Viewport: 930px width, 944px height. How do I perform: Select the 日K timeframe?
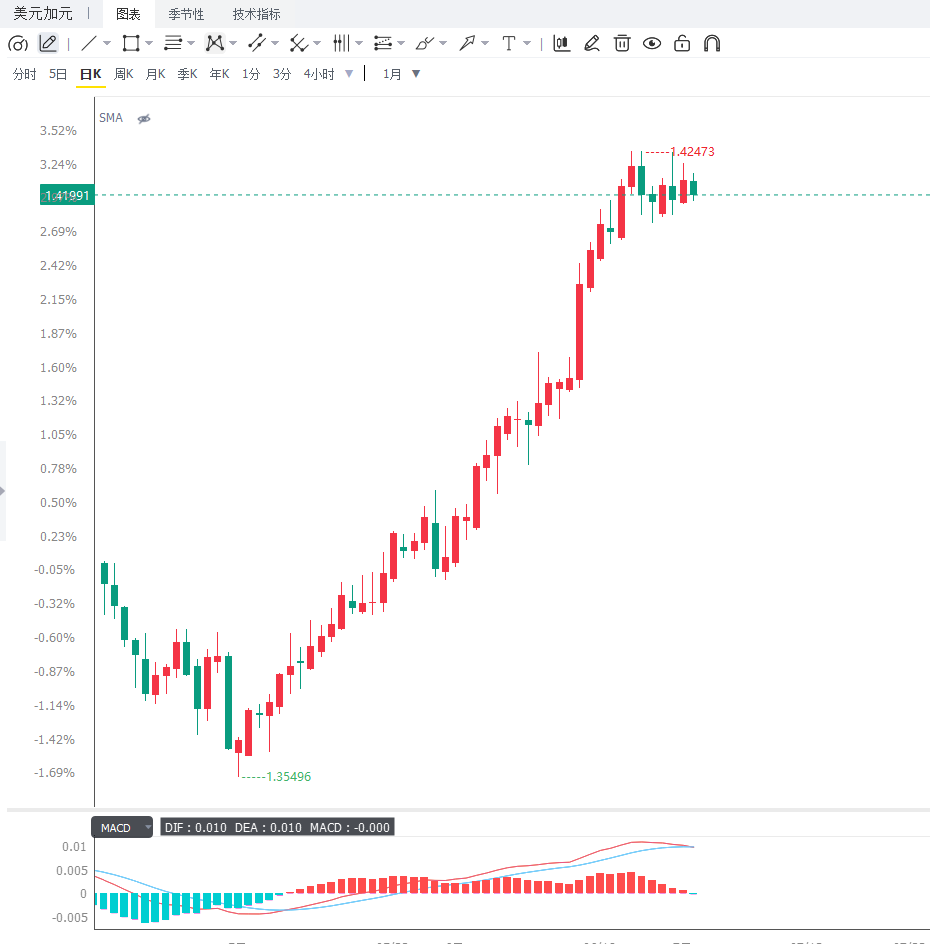[91, 74]
